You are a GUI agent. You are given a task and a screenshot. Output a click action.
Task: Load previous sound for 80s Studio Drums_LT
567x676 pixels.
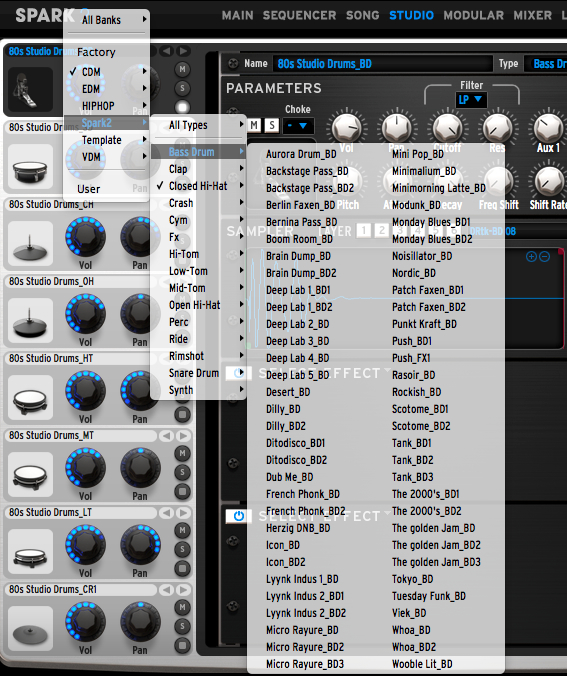tap(166, 513)
